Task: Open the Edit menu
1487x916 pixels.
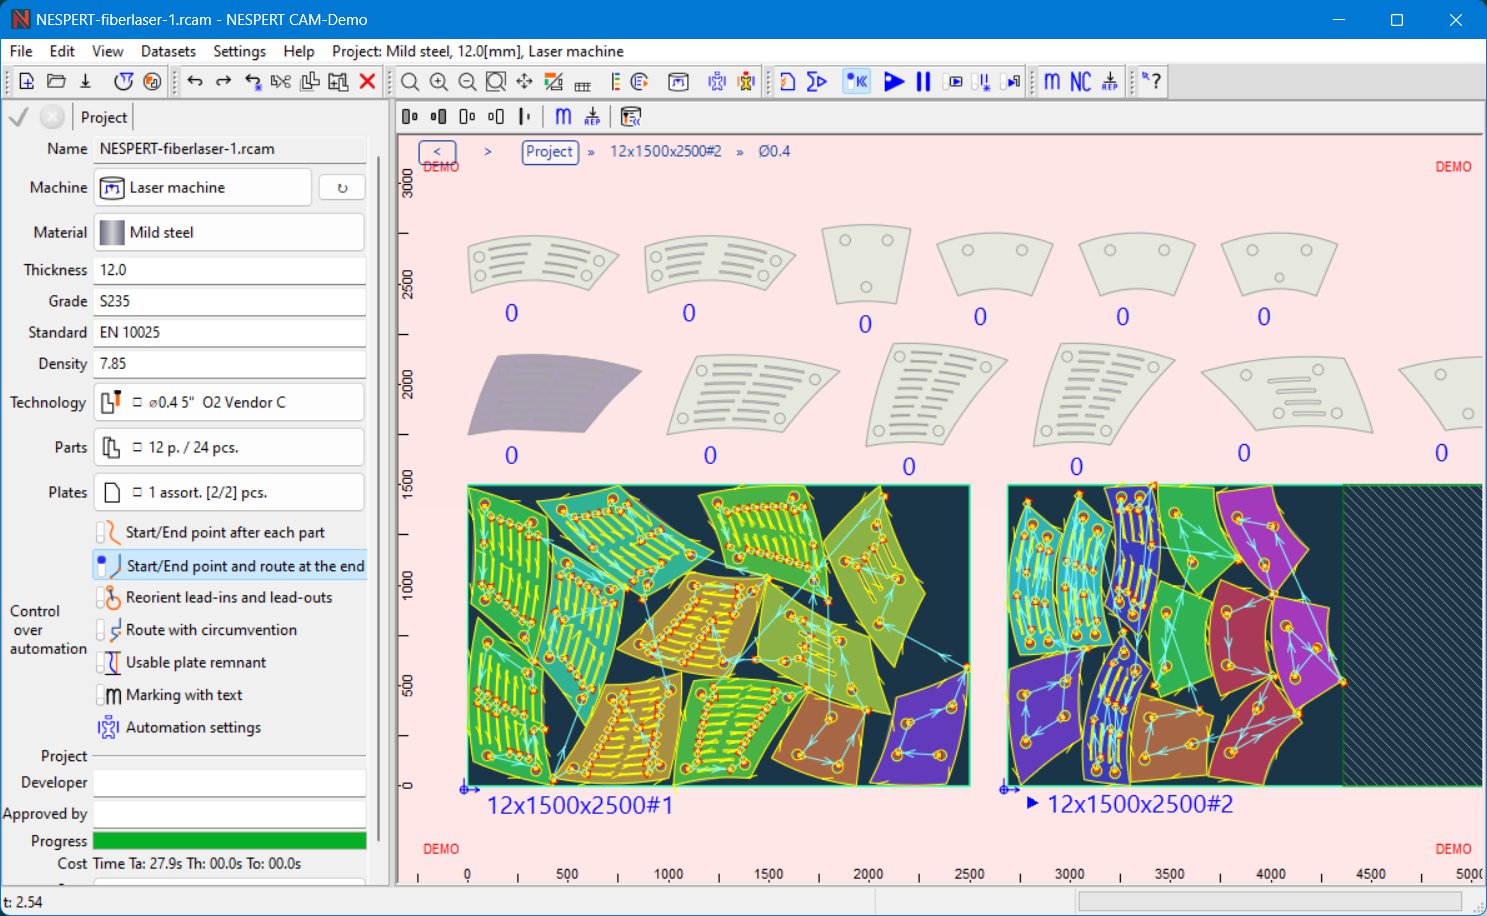Action: (x=62, y=51)
